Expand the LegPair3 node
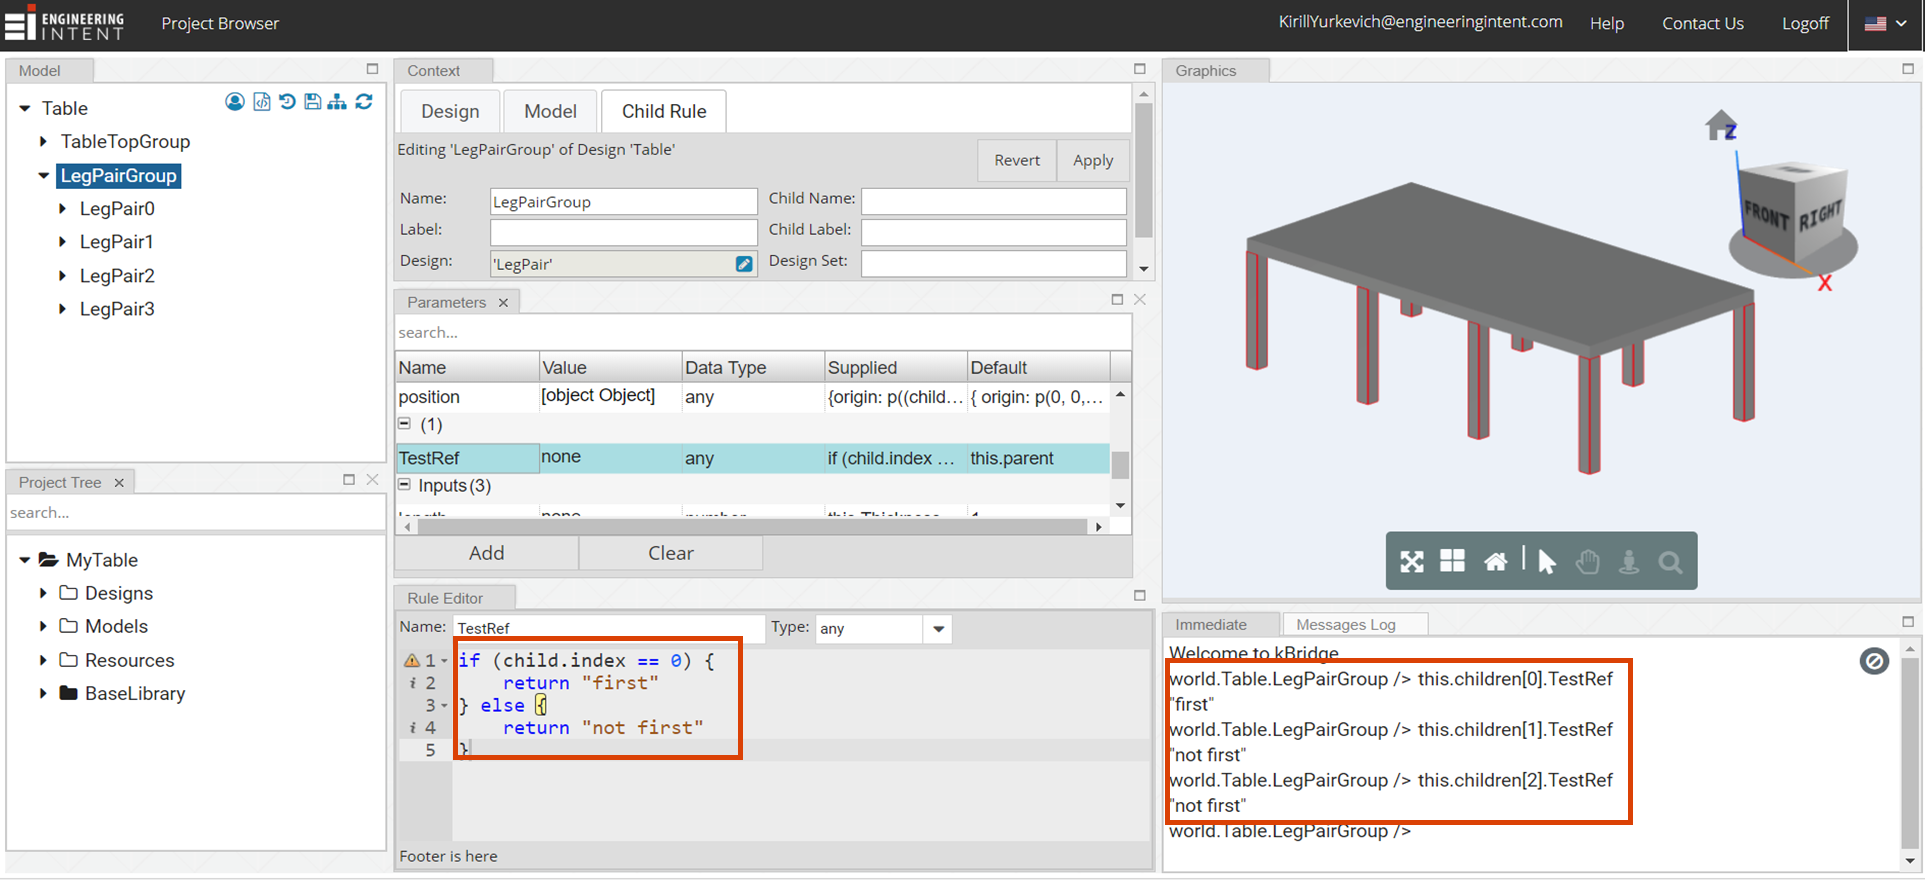This screenshot has width=1925, height=880. tap(62, 309)
